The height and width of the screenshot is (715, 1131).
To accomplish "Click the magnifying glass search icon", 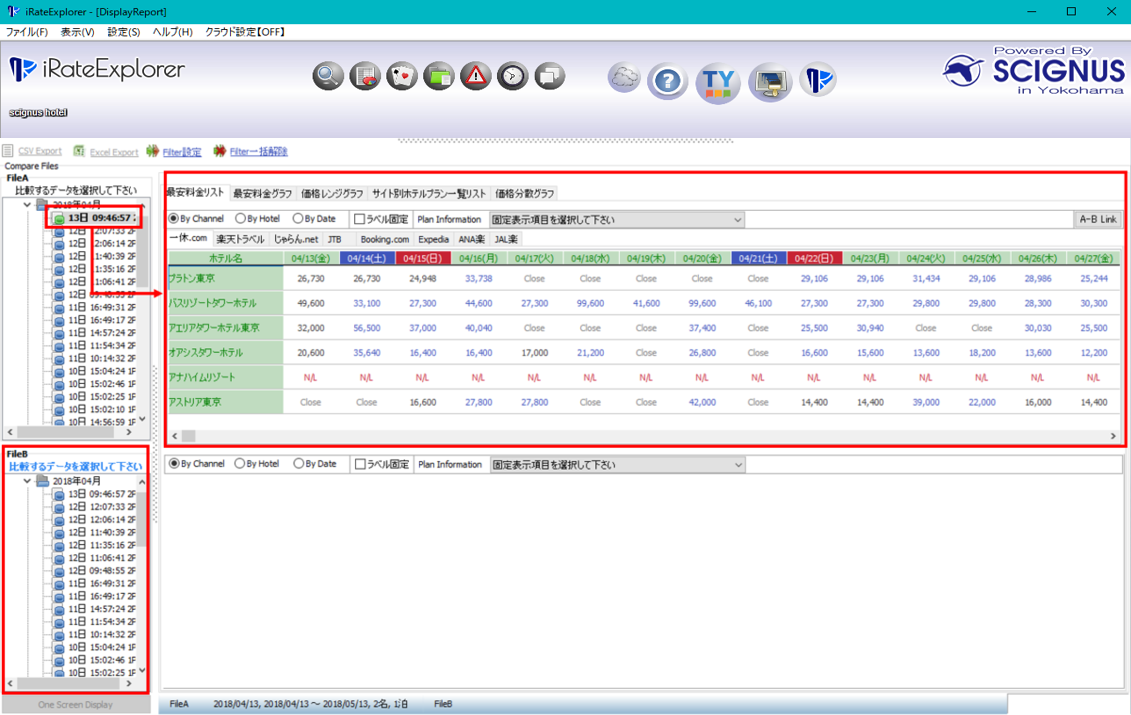I will (328, 76).
